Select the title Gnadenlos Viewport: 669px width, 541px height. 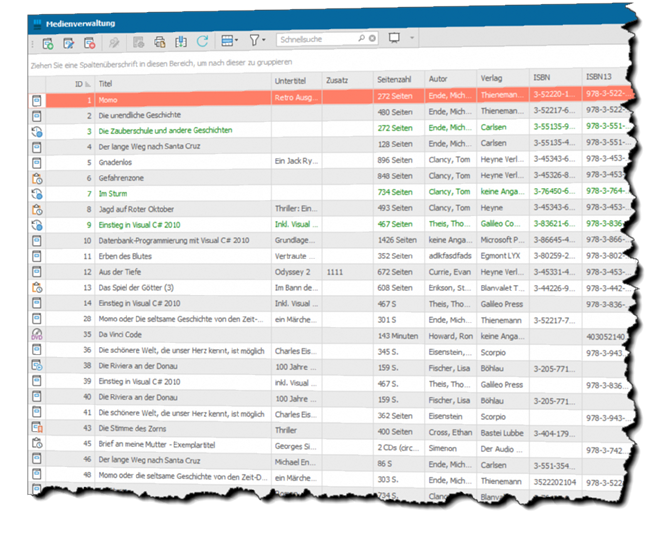(115, 162)
